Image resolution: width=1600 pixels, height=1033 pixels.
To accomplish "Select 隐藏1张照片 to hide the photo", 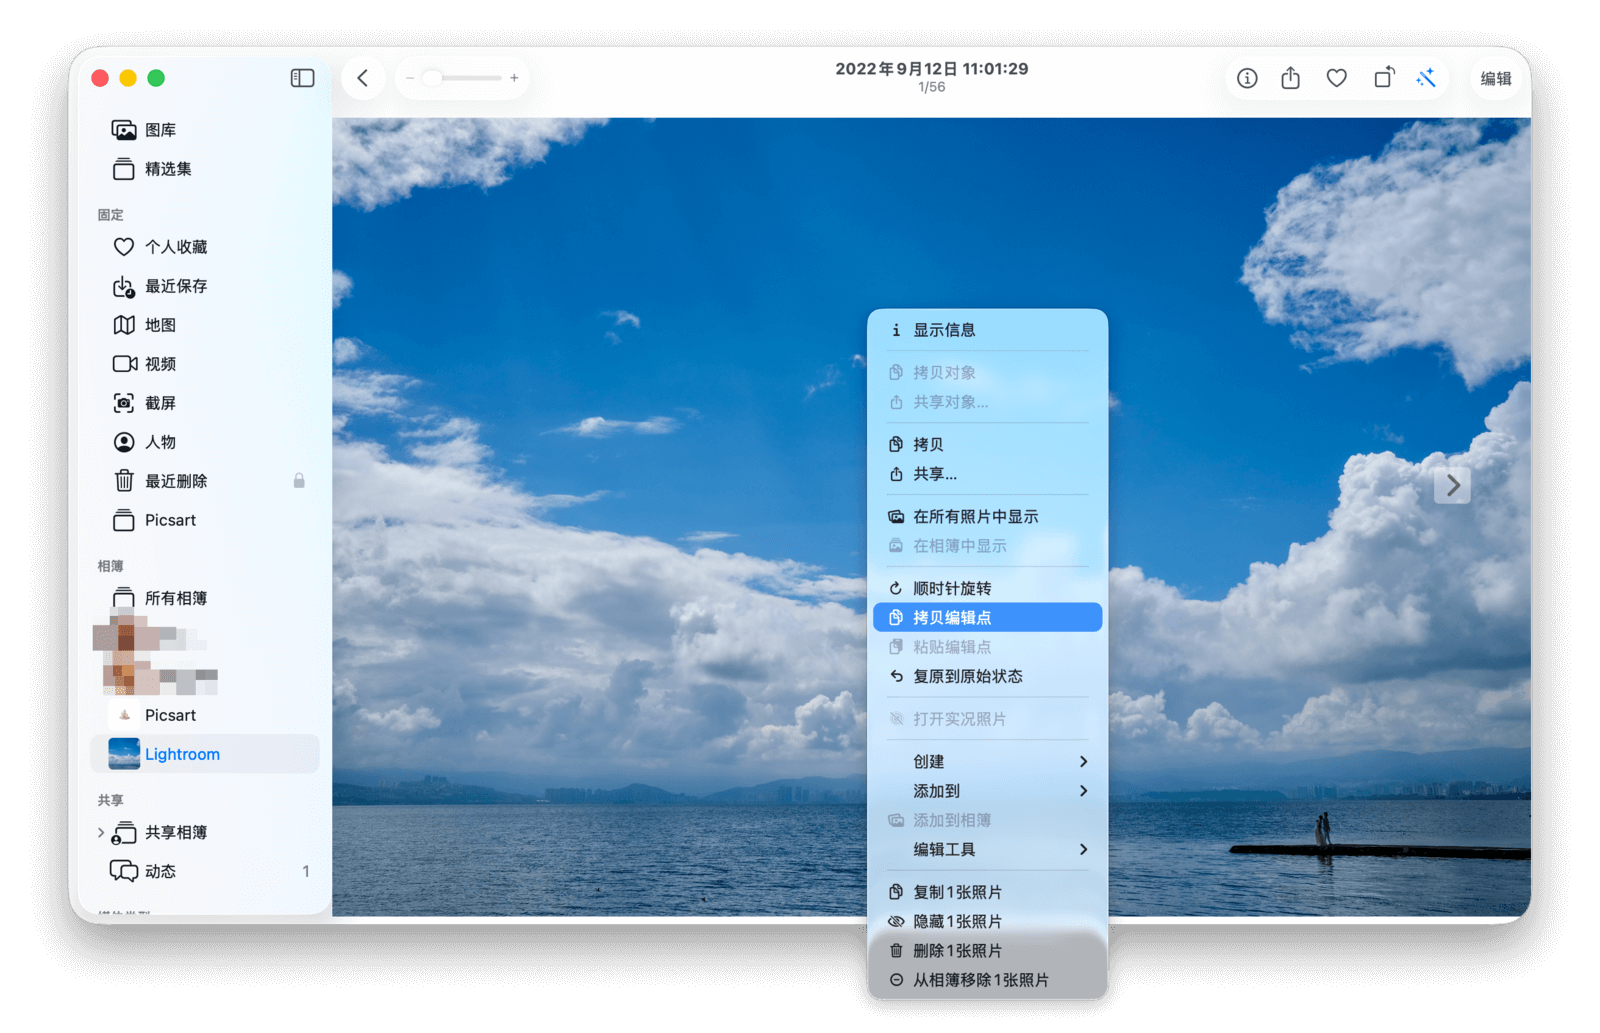I will point(957,921).
